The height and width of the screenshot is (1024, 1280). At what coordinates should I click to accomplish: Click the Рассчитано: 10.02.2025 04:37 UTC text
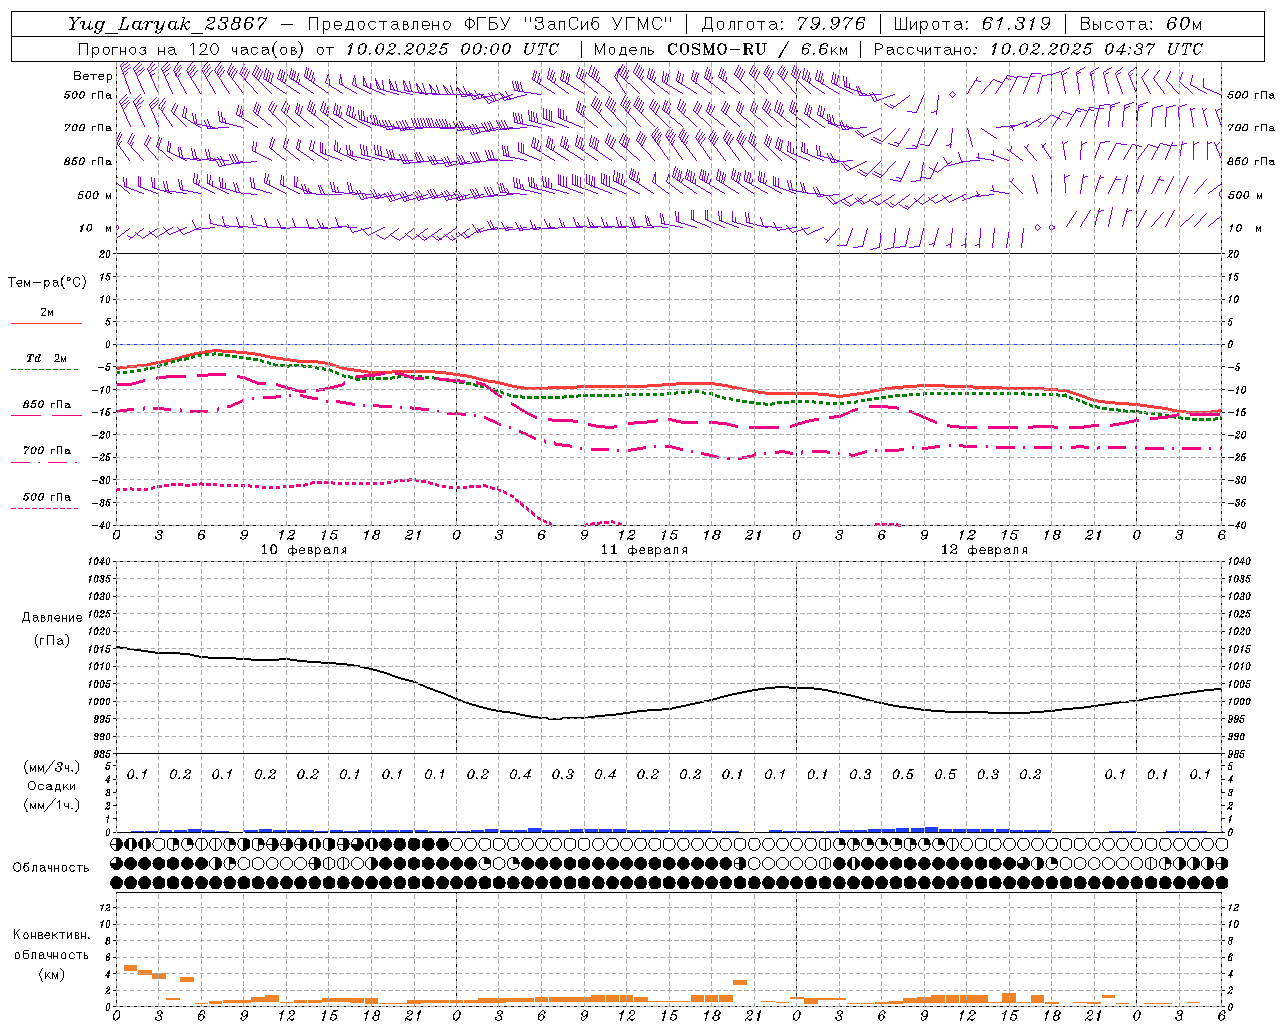click(x=1038, y=49)
